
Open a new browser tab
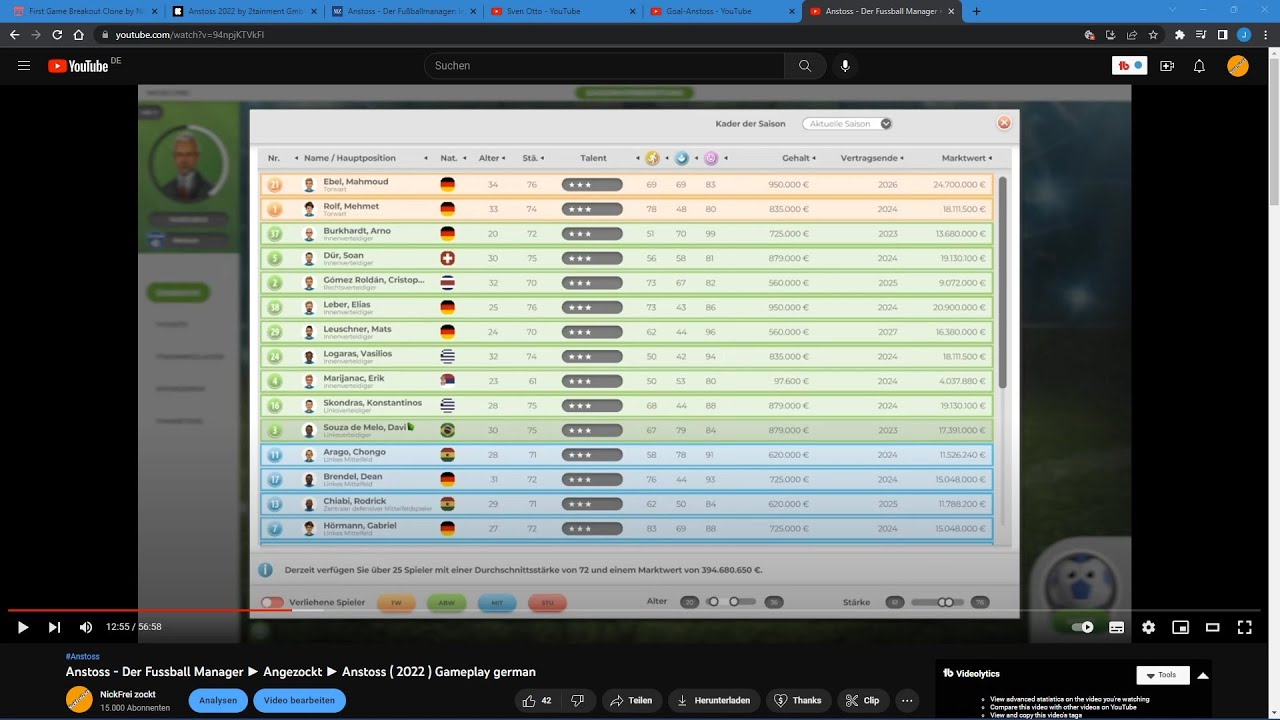click(x=977, y=11)
